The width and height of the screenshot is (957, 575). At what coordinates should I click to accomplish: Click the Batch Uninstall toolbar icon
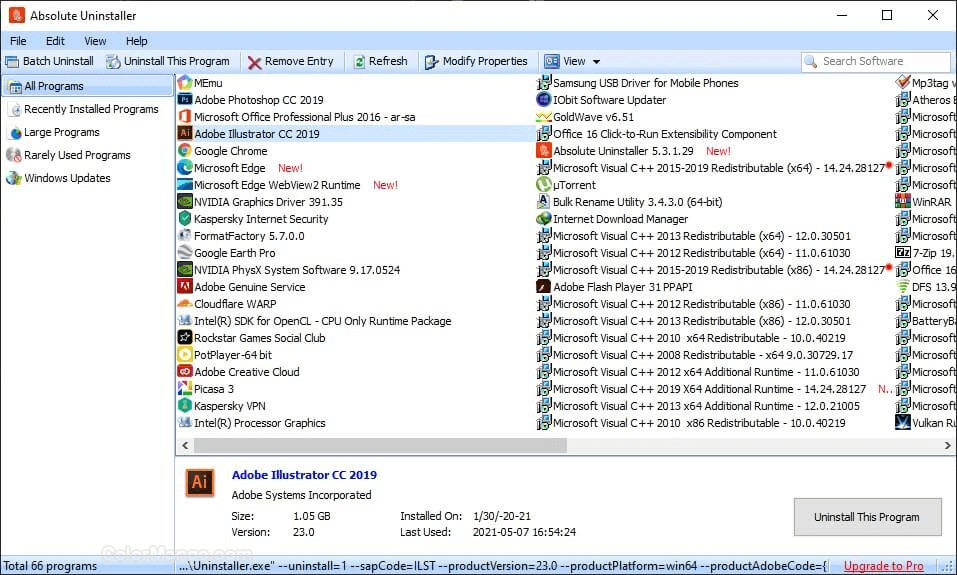pos(12,61)
